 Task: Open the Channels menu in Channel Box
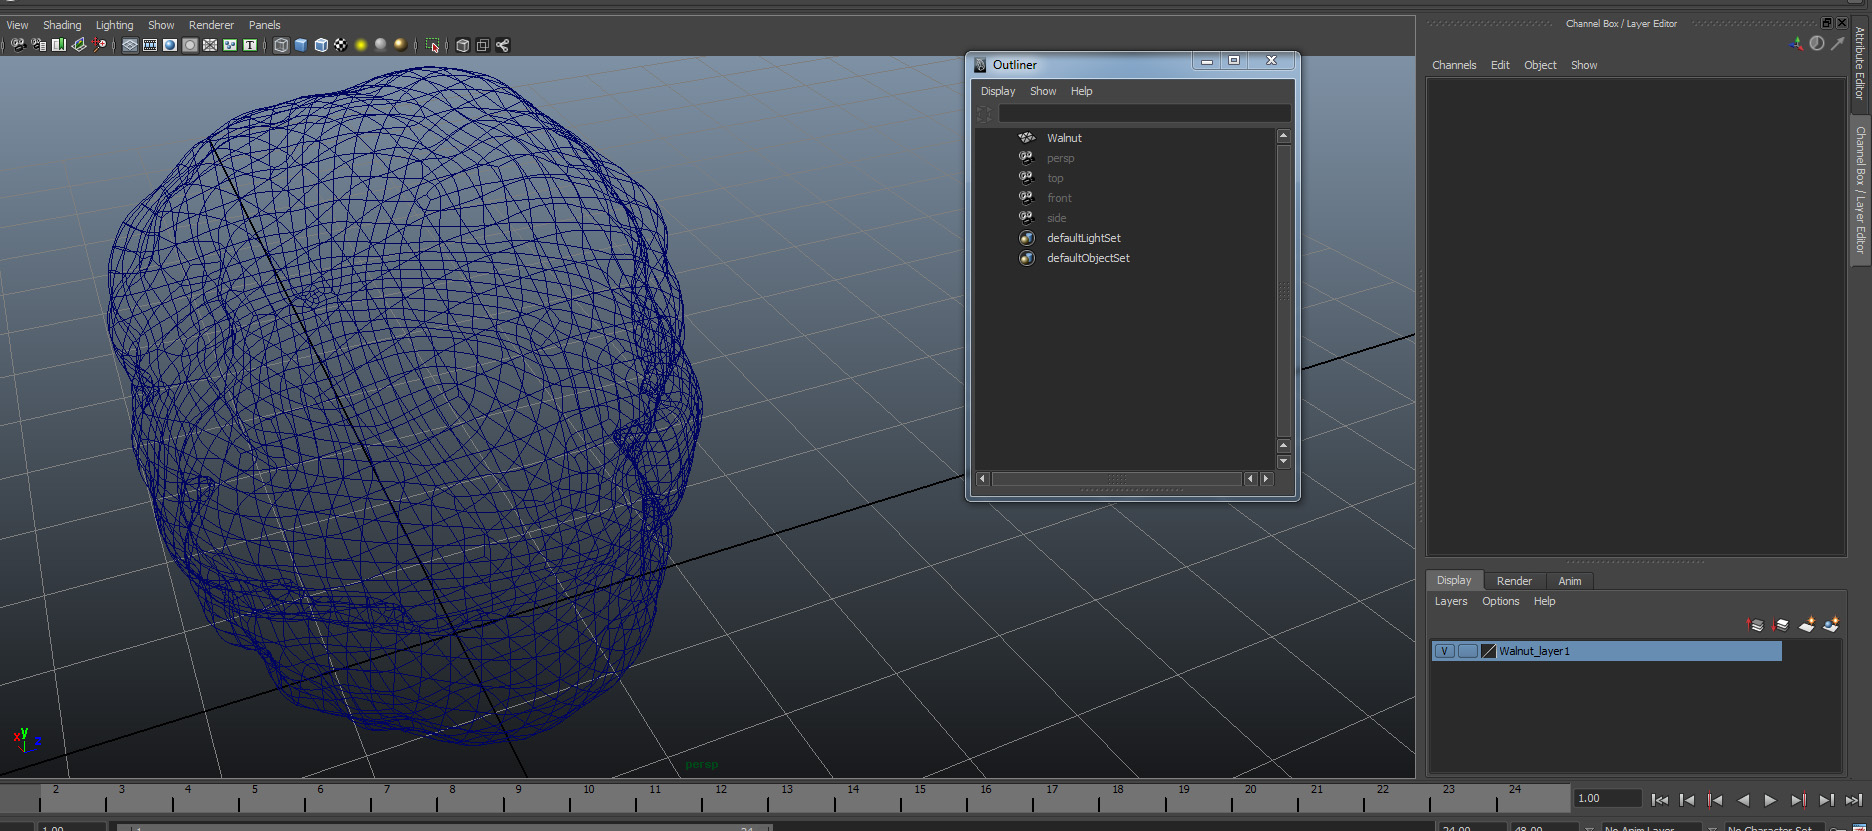point(1454,65)
